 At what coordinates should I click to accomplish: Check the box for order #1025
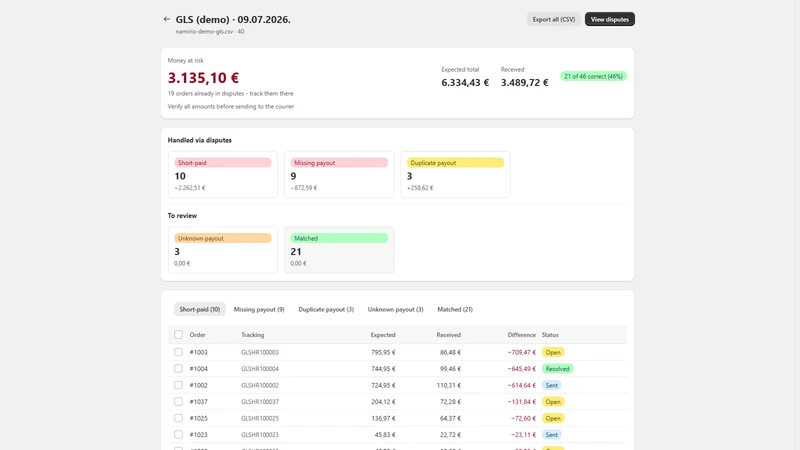point(178,418)
